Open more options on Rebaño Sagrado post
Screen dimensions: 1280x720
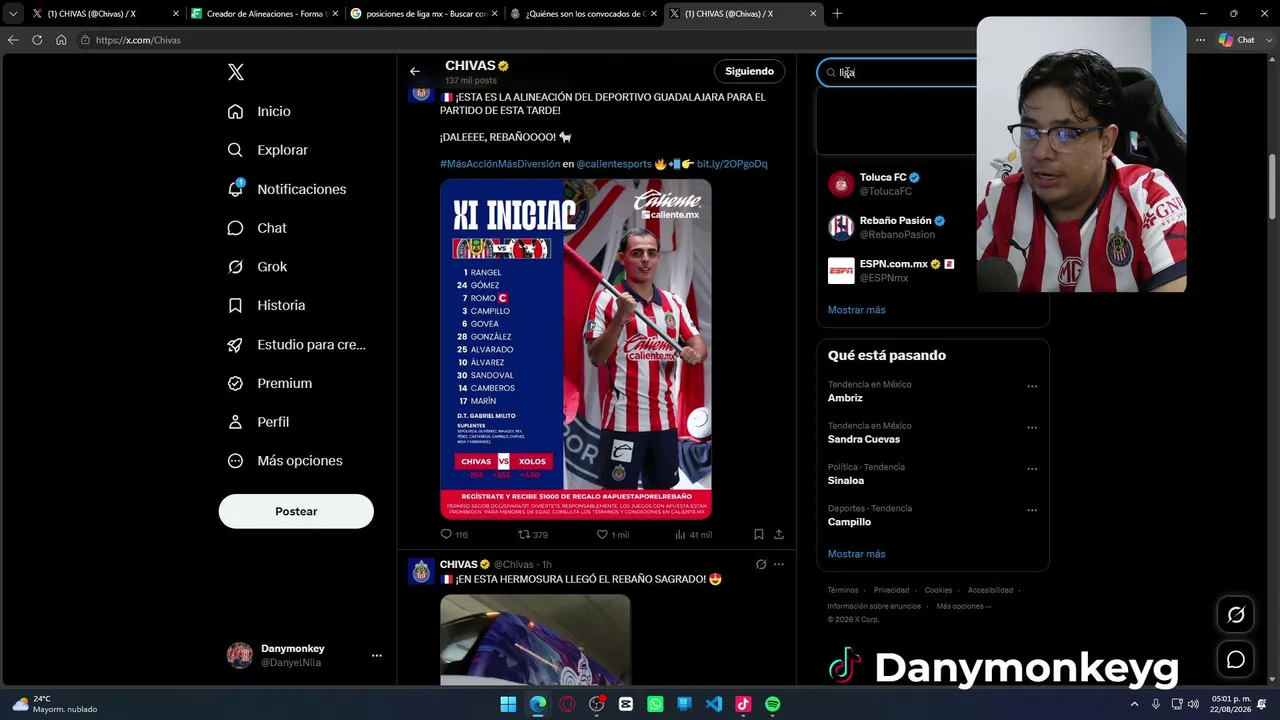(779, 564)
